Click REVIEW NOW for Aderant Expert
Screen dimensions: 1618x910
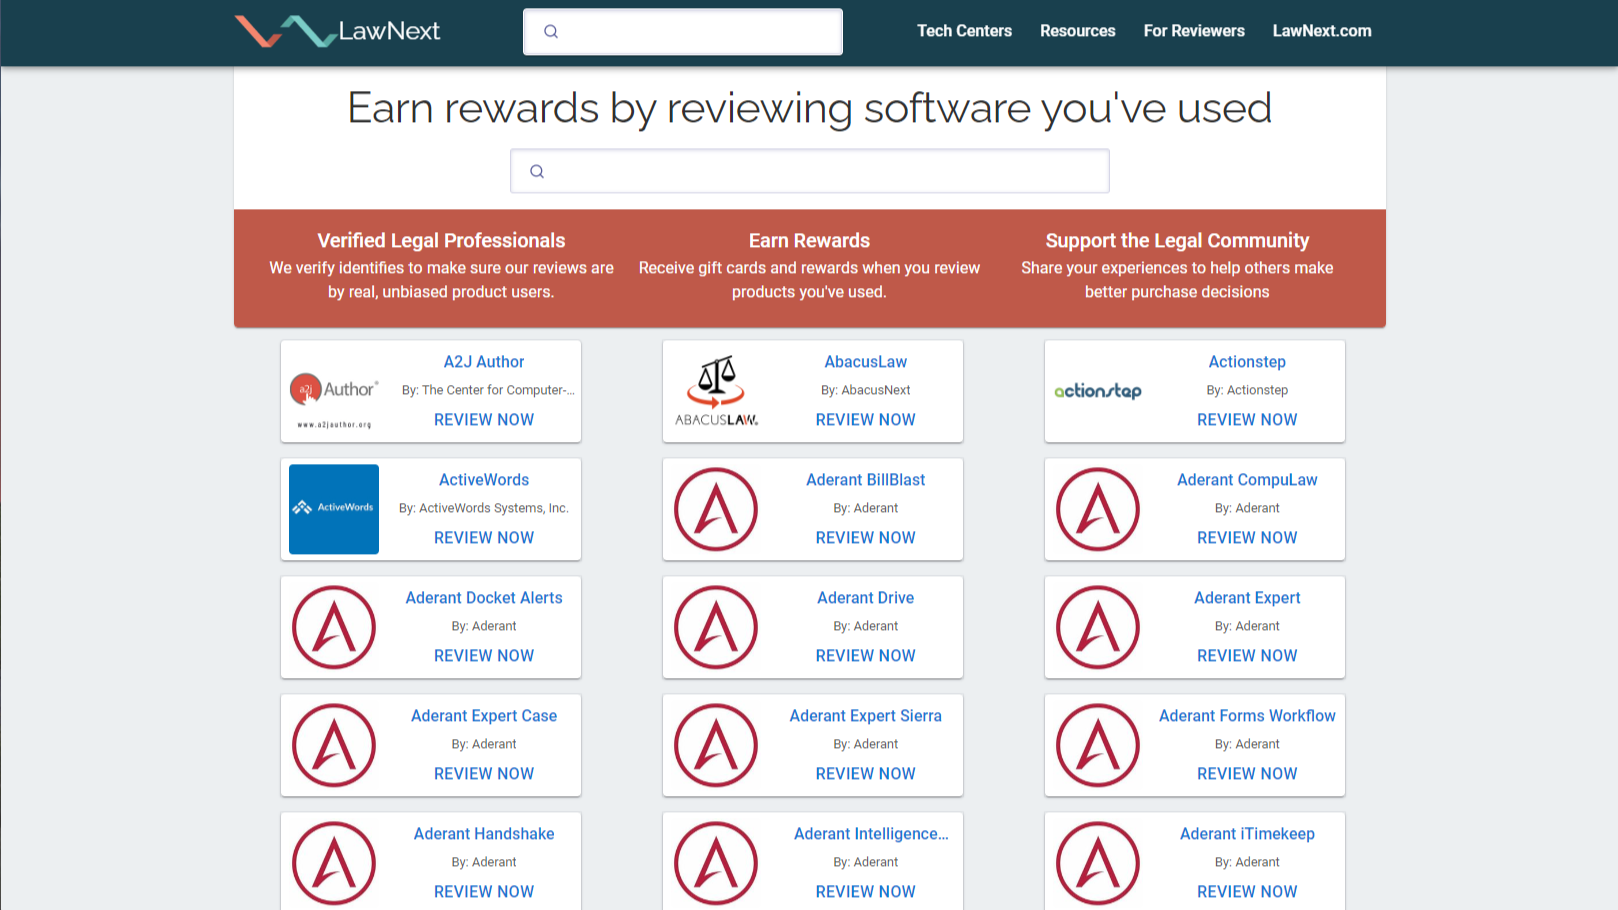coord(1247,656)
